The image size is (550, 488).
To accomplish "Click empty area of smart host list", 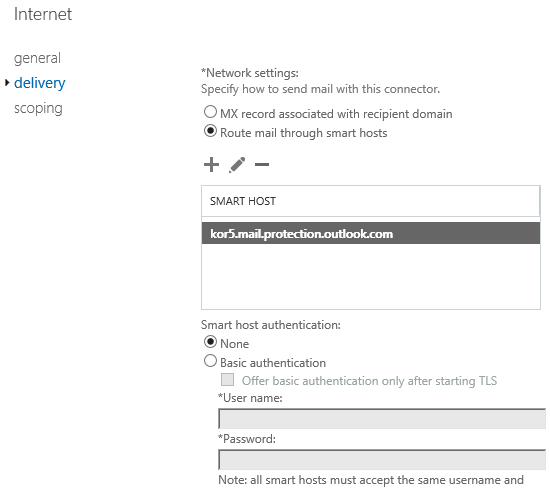I will 371,276.
